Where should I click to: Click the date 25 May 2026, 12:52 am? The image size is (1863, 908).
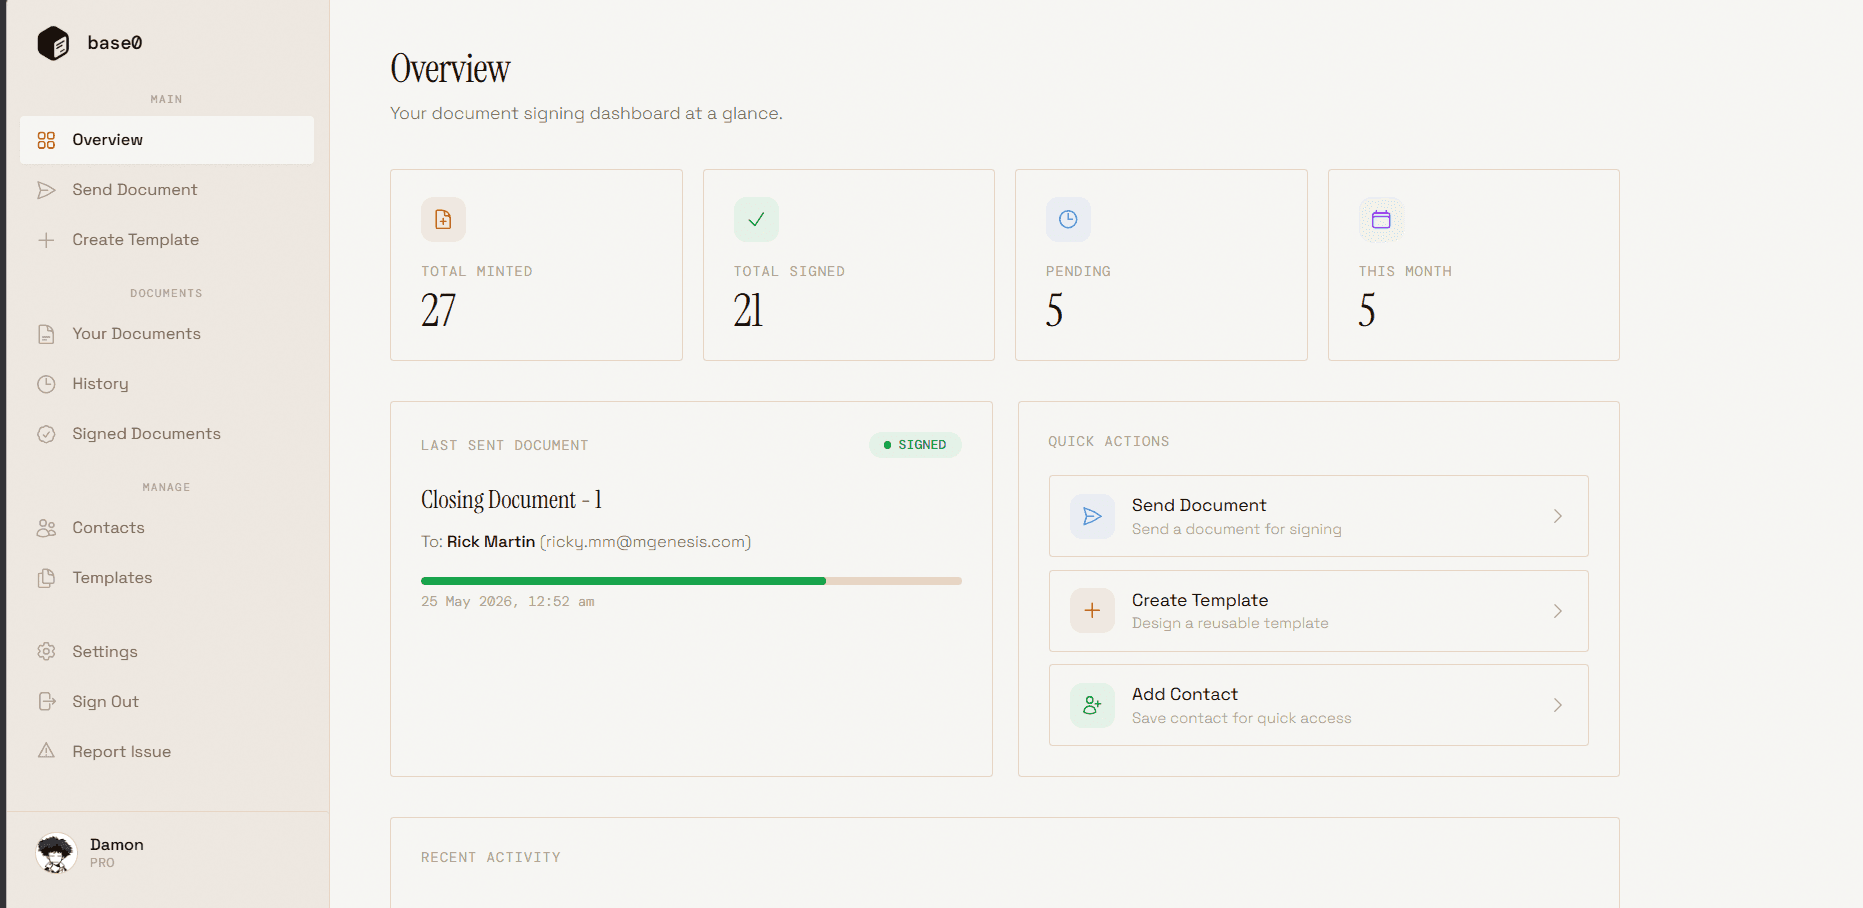click(508, 602)
